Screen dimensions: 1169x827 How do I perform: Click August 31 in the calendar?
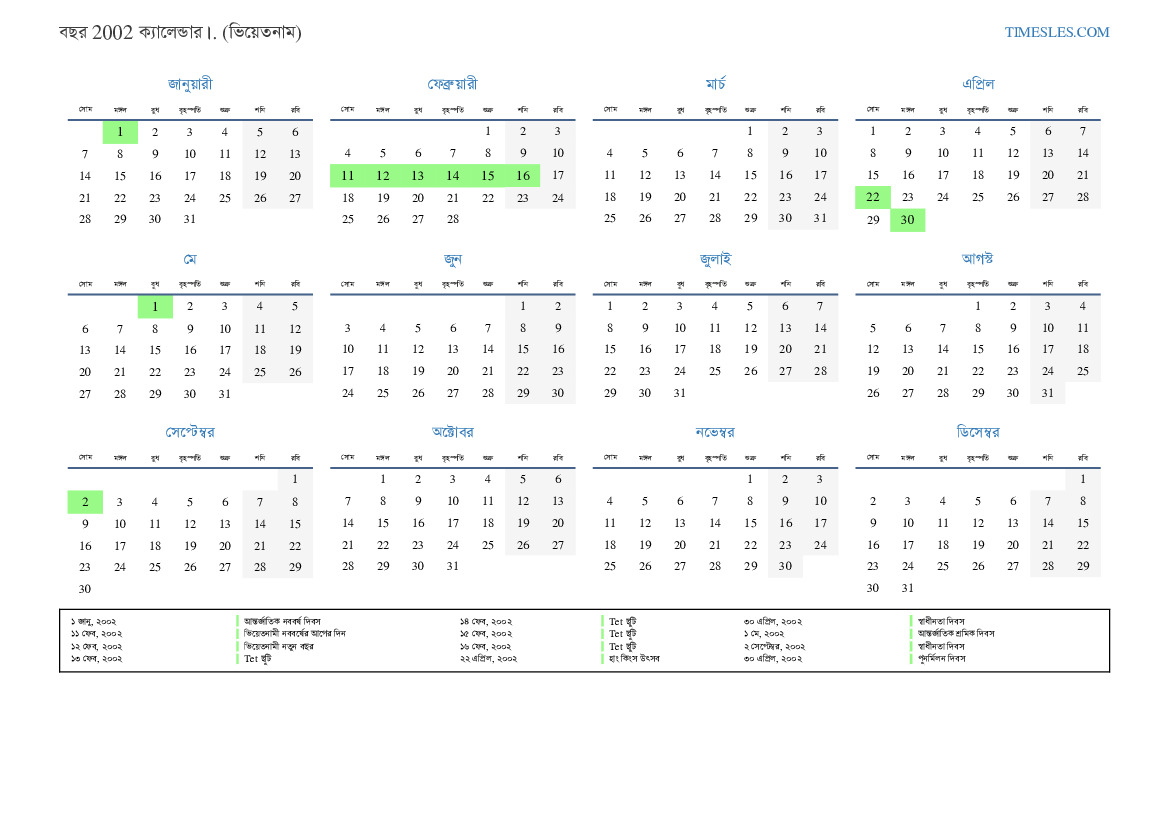pyautogui.click(x=1047, y=393)
